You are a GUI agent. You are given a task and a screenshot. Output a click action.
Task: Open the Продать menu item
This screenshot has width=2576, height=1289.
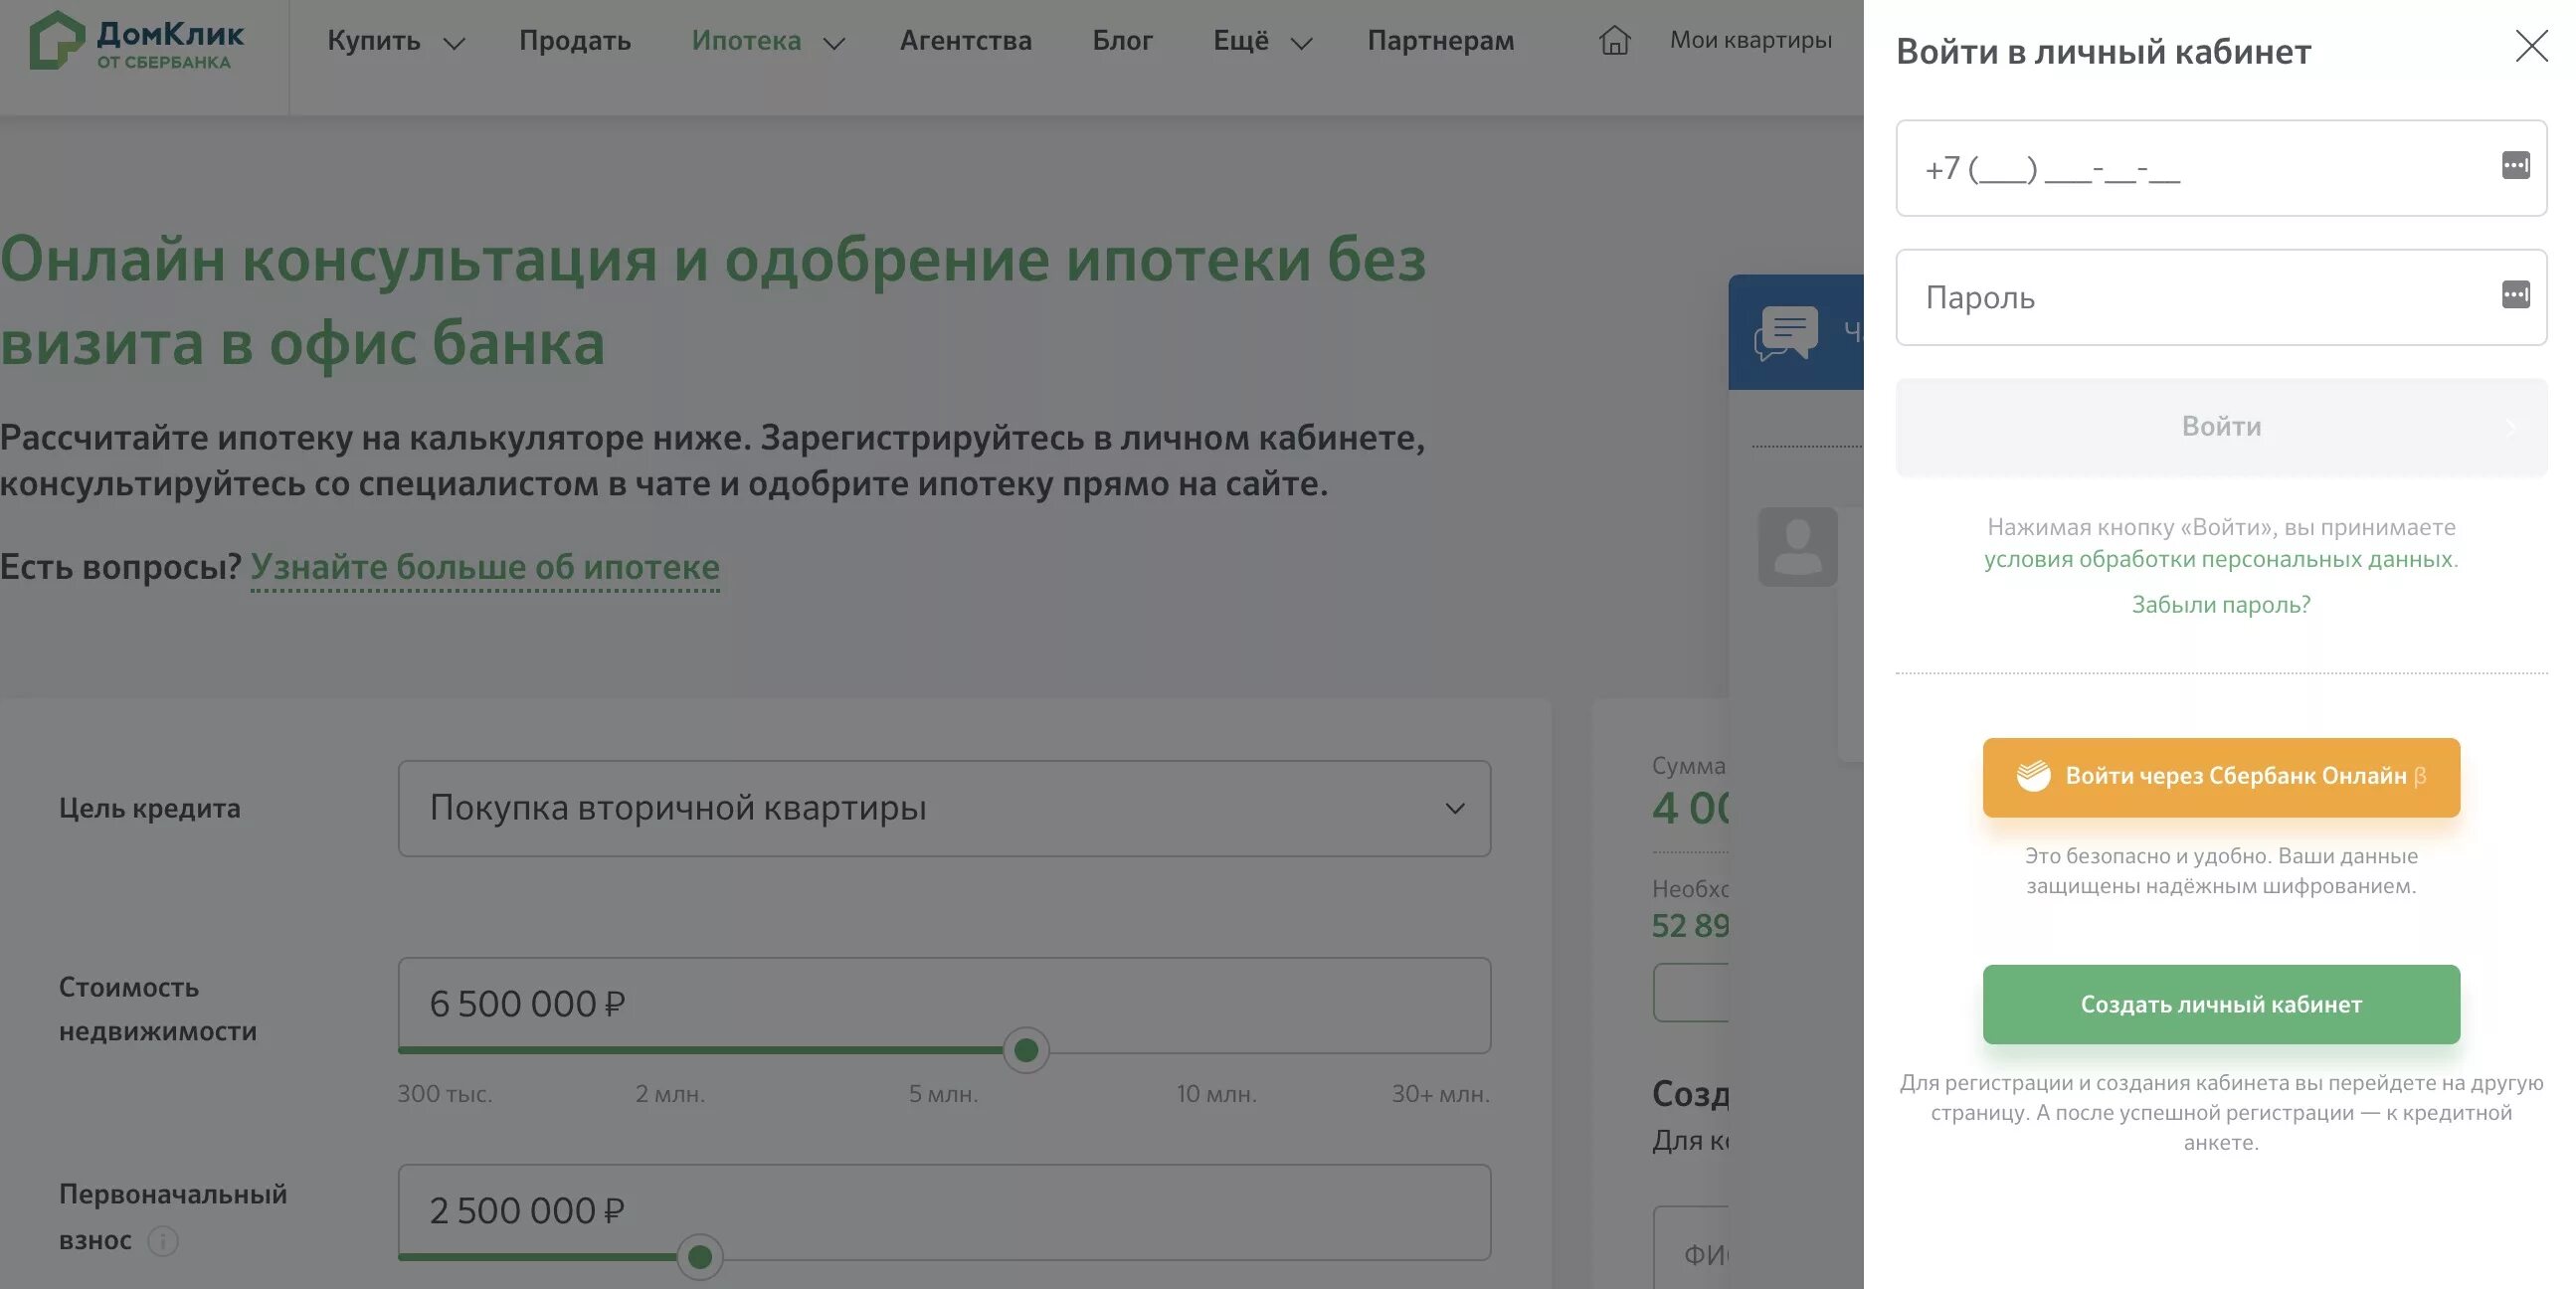click(574, 41)
